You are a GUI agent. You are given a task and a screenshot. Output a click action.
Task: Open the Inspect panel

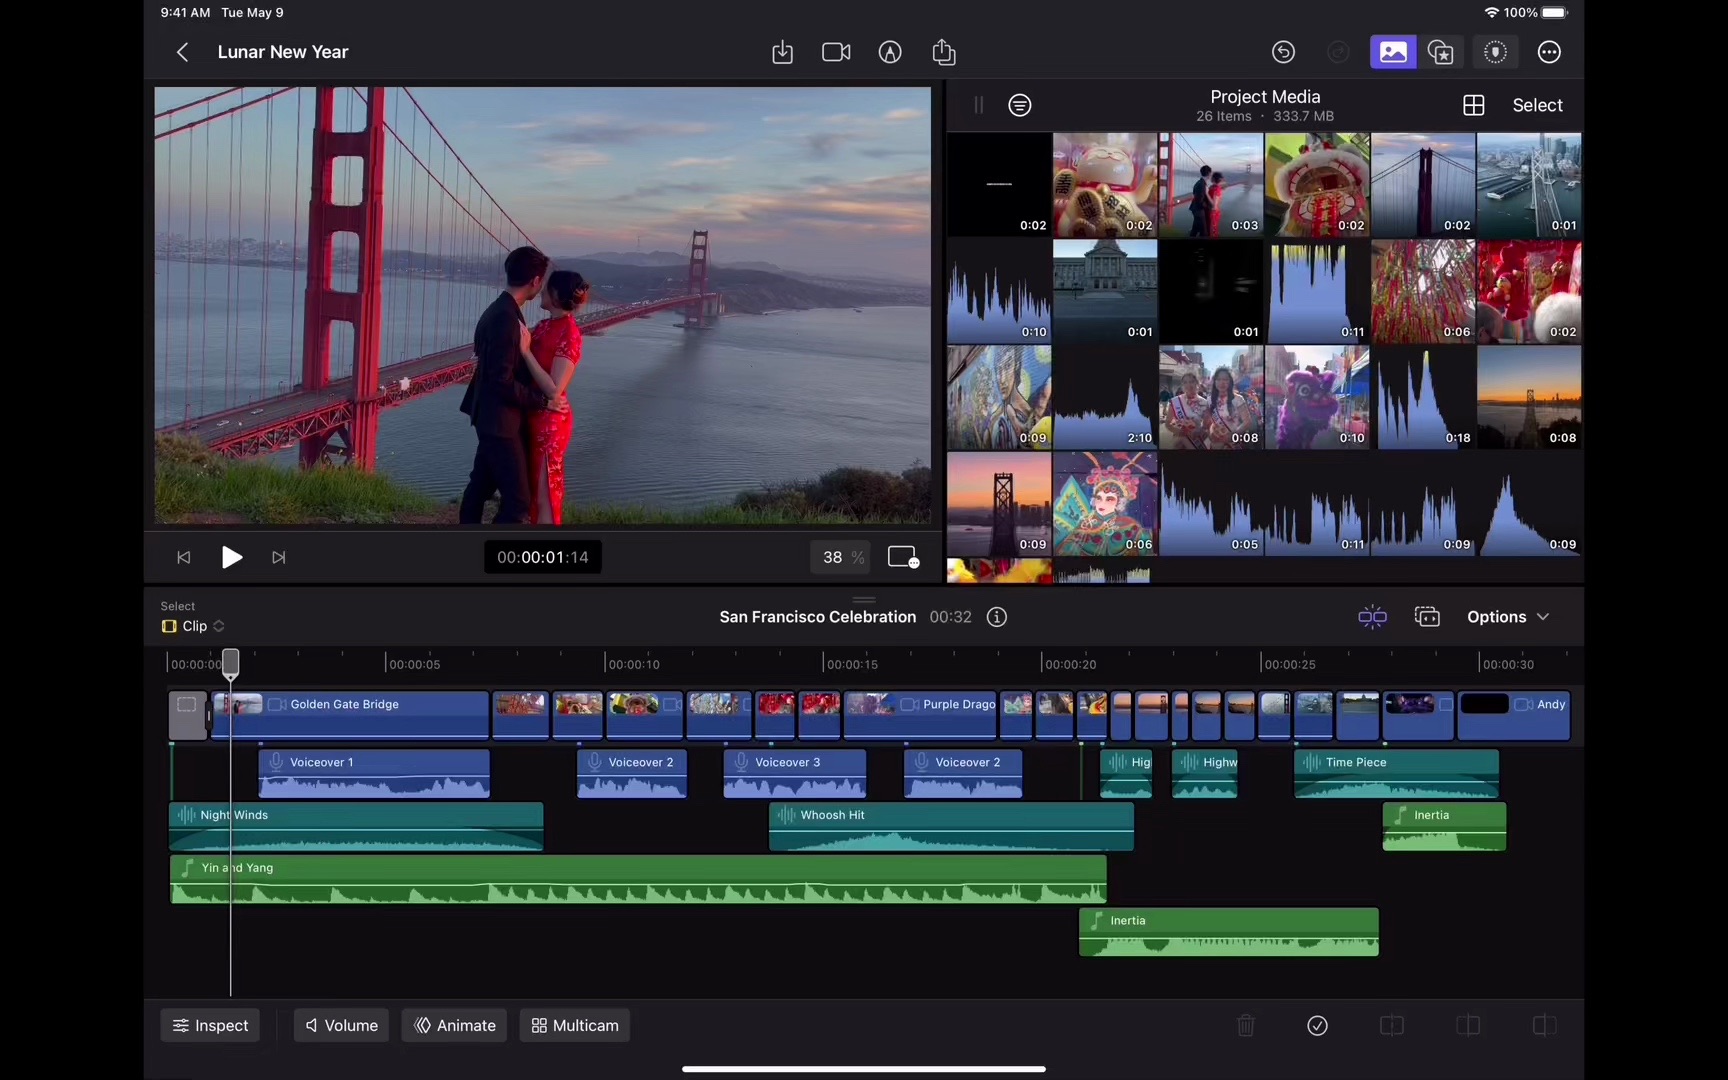pyautogui.click(x=210, y=1025)
